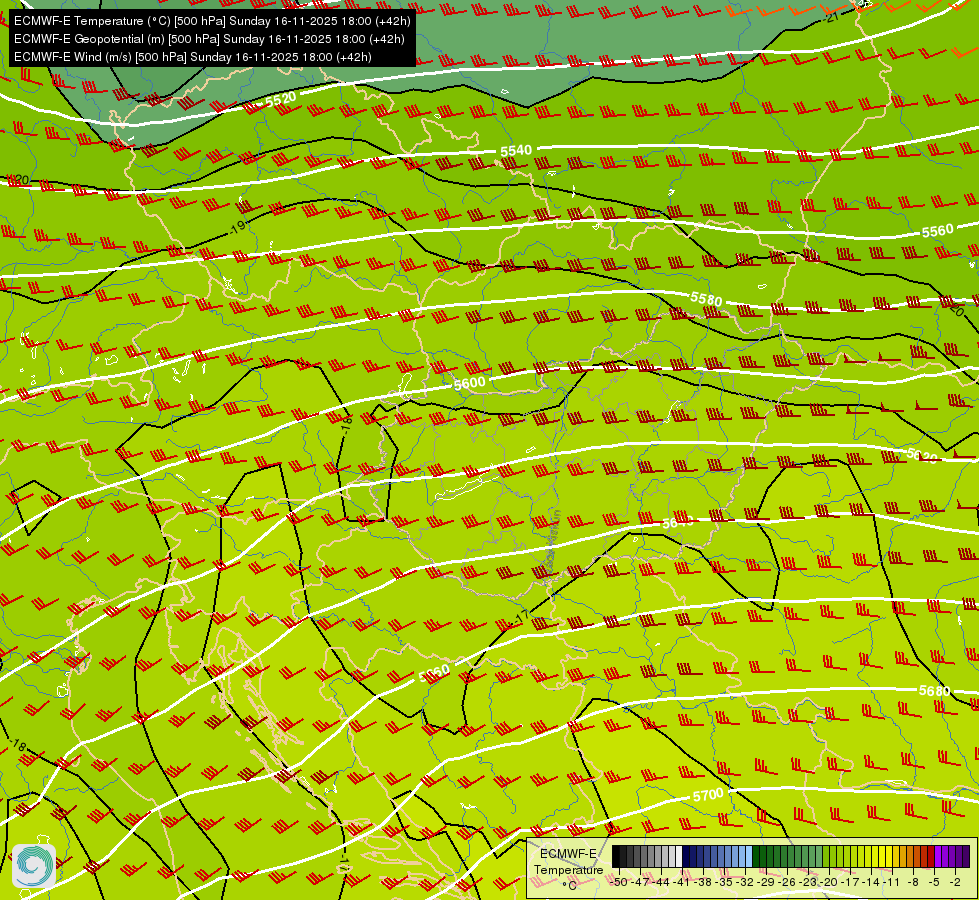Click the -50 value in the color legend
Screen dimensions: 979x900
point(619,882)
